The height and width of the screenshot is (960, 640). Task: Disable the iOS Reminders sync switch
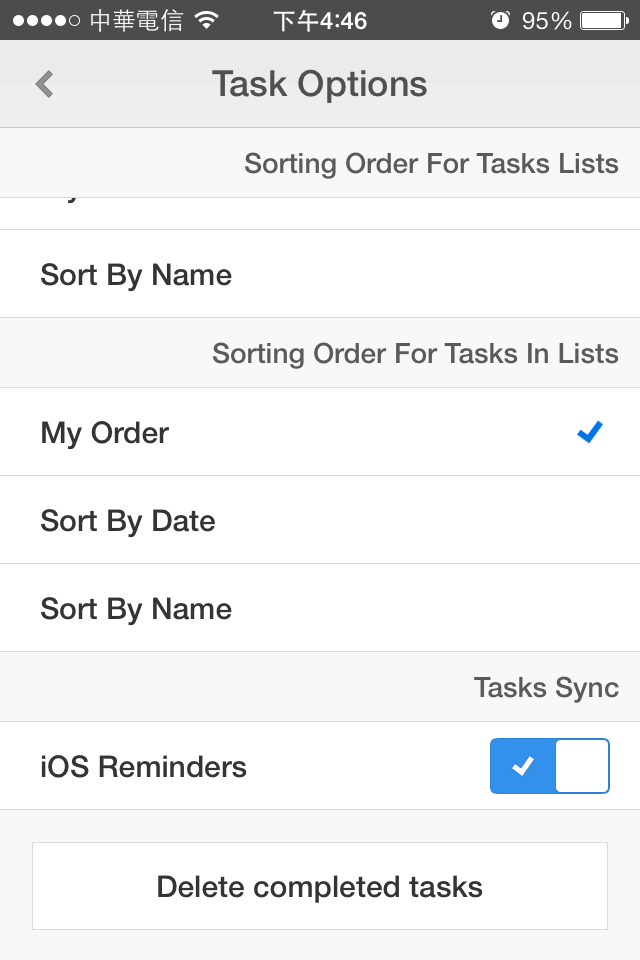tap(549, 766)
